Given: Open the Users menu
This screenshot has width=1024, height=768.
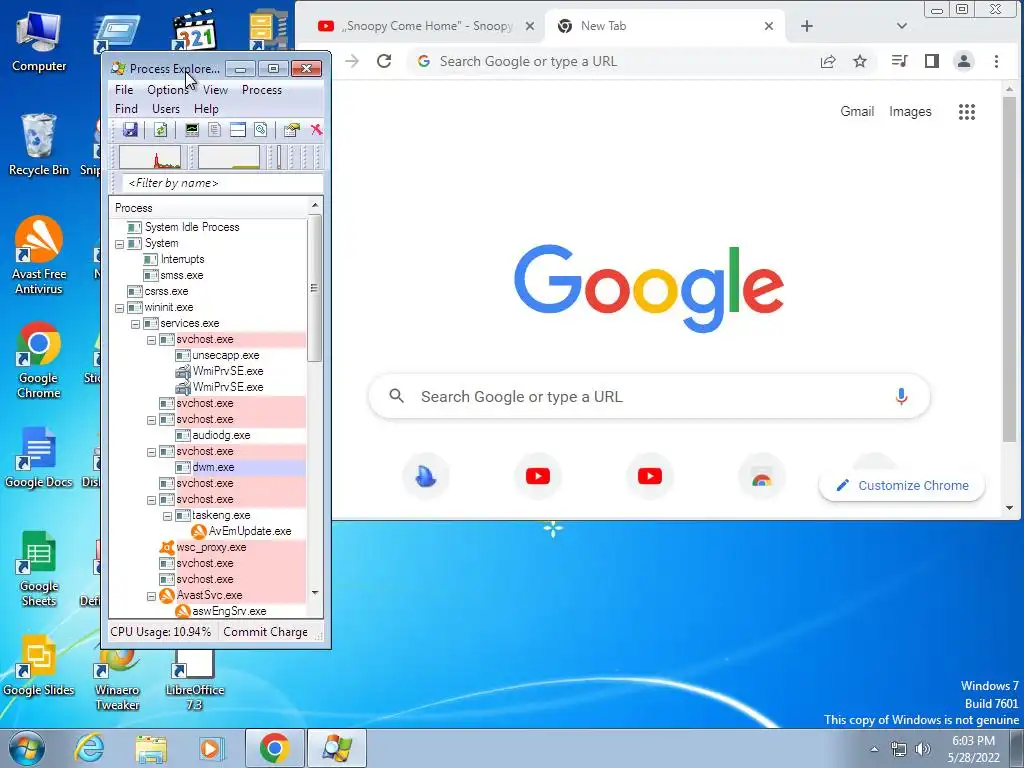Looking at the screenshot, I should [166, 109].
